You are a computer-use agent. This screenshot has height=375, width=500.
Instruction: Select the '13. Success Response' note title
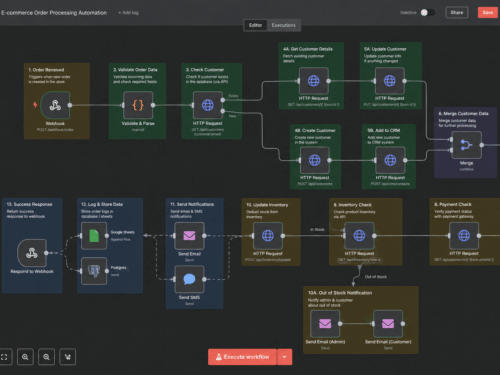point(29,204)
